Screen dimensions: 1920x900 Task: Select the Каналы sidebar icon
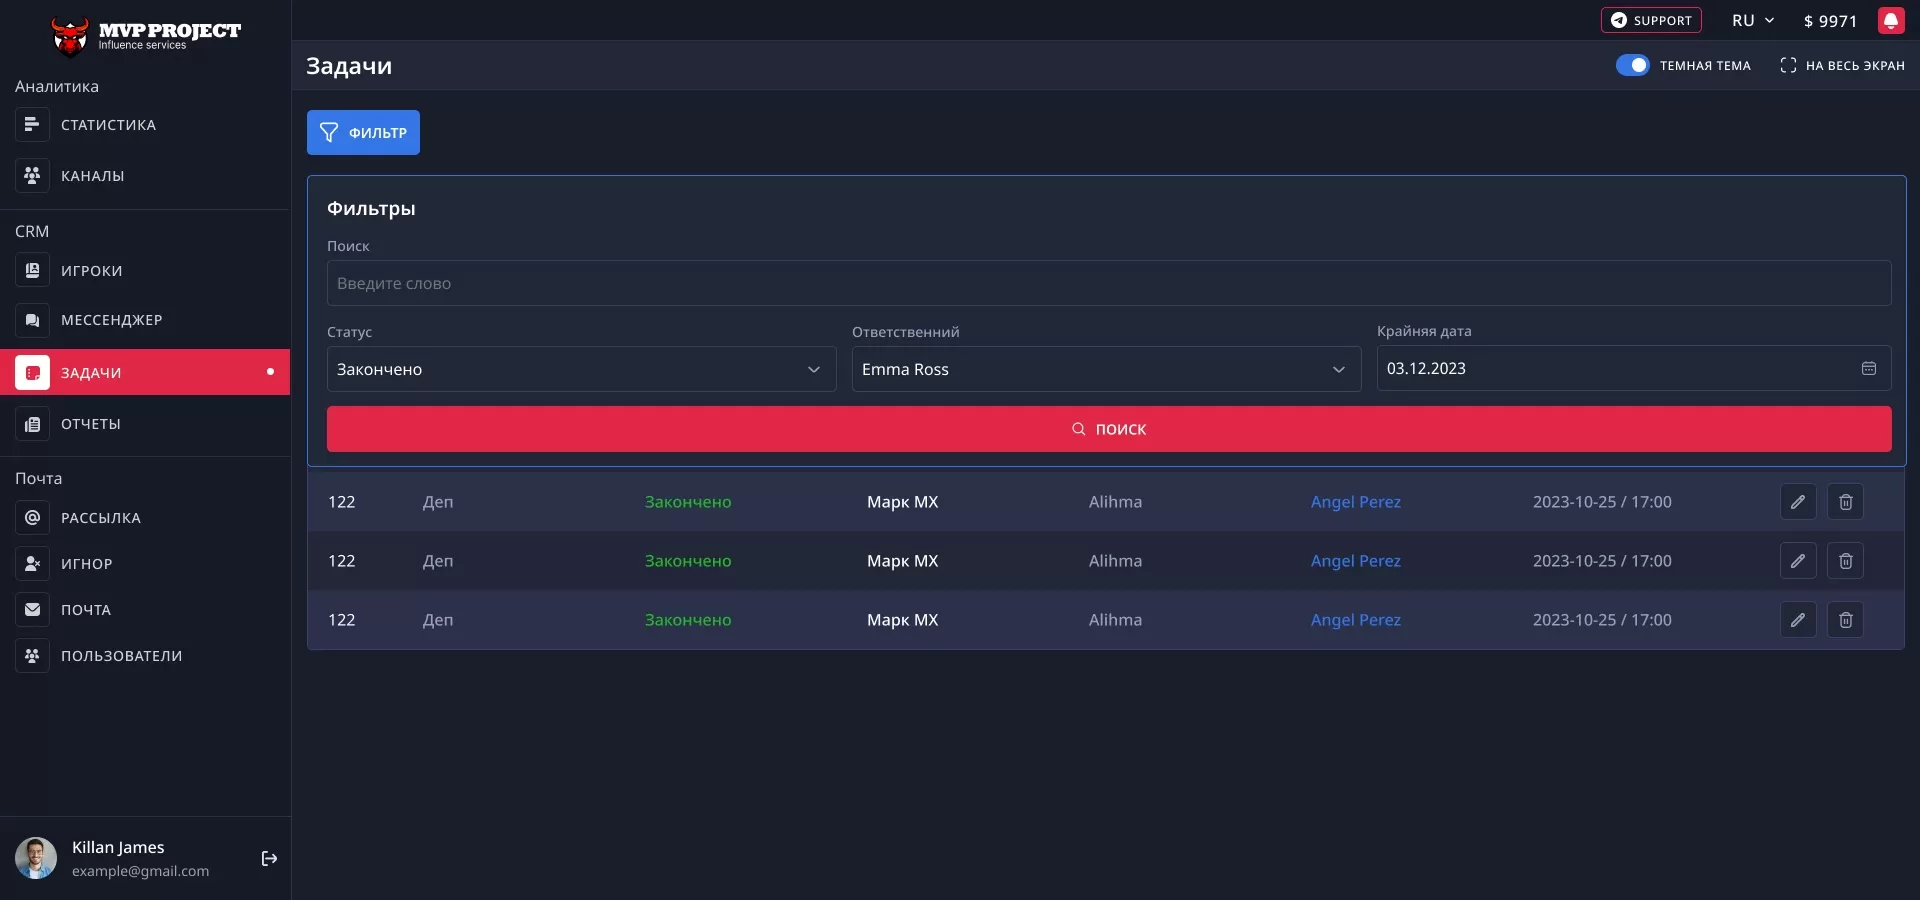coord(32,176)
